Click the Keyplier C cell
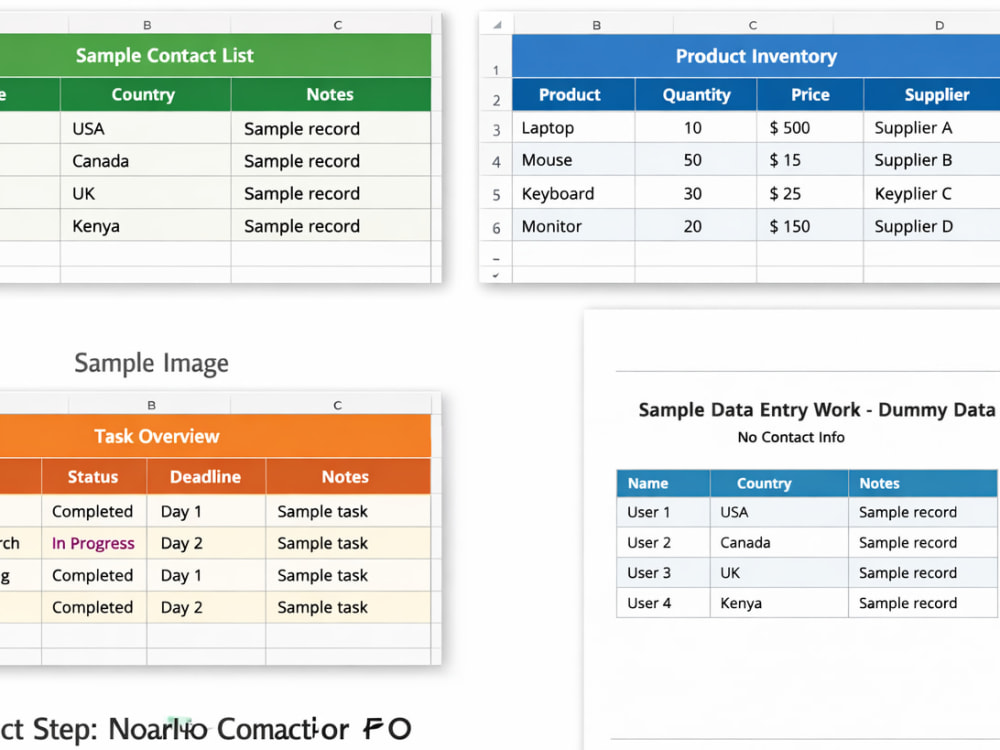Viewport: 1000px width, 750px height. point(932,193)
